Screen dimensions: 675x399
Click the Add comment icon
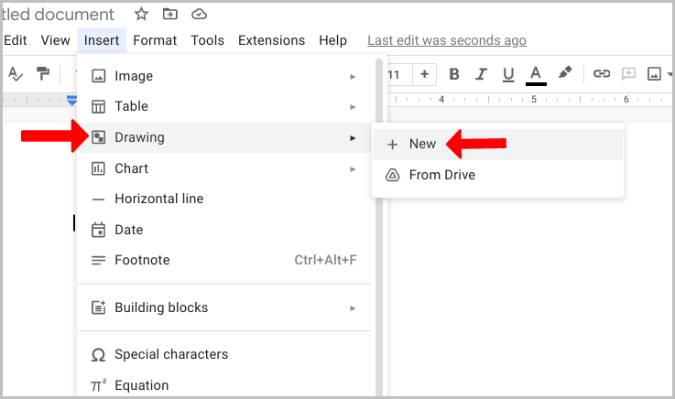pyautogui.click(x=629, y=74)
